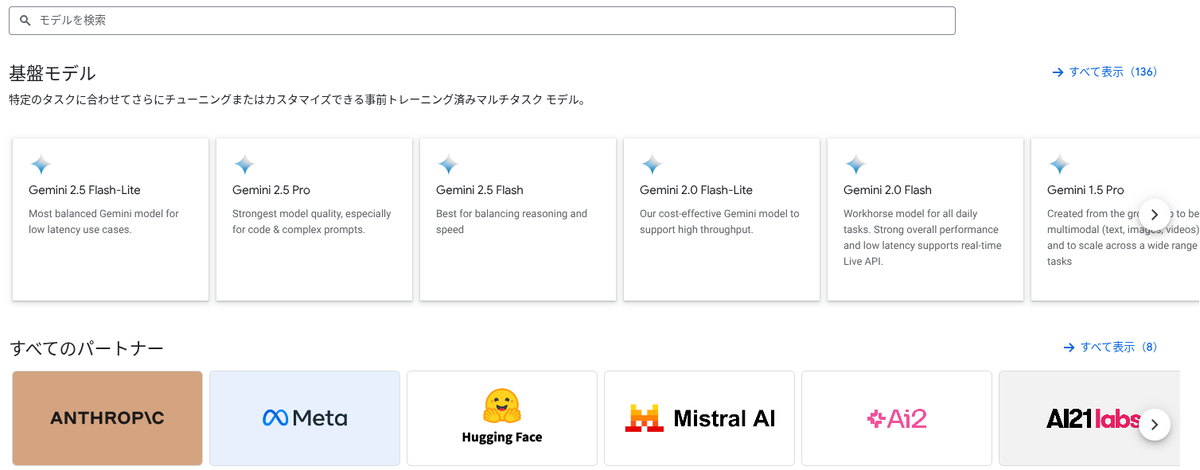Select the Ai2 partner tile
The image size is (1200, 470).
click(897, 418)
